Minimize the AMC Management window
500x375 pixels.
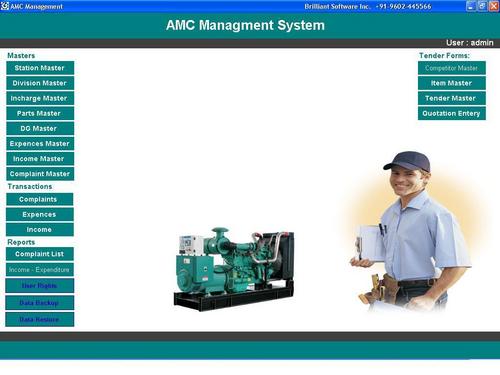pos(471,6)
